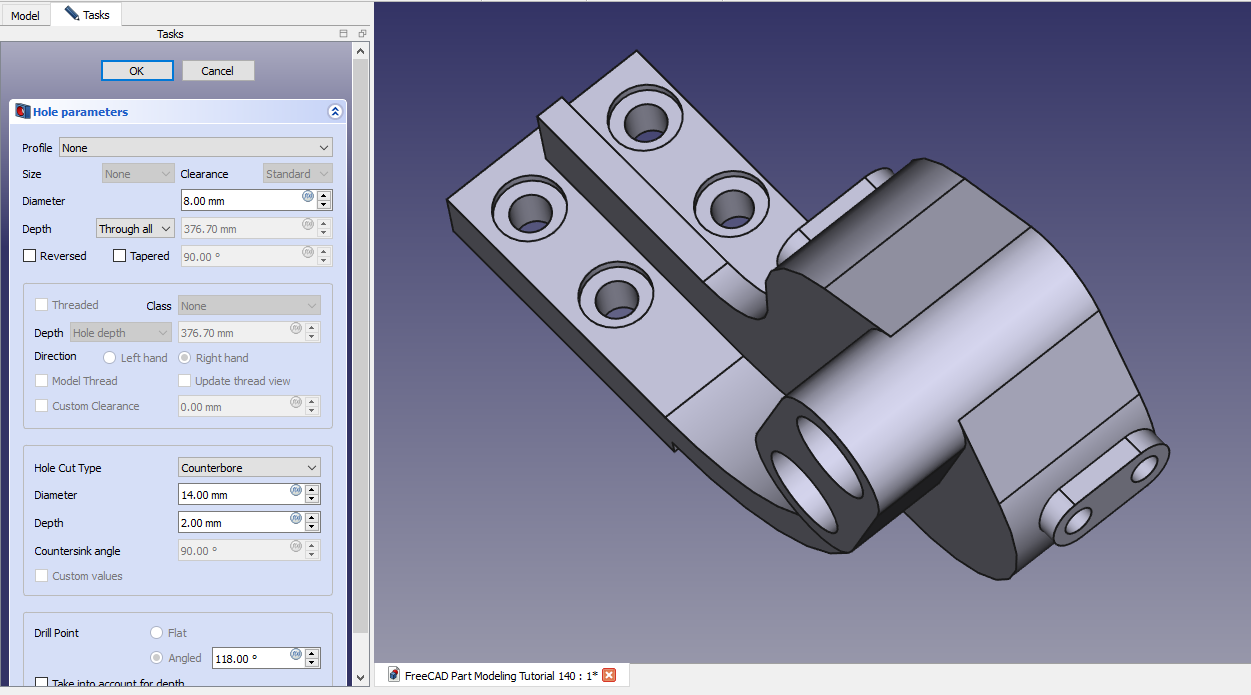Enable the Tapered checkbox
This screenshot has width=1251, height=695.
click(120, 256)
